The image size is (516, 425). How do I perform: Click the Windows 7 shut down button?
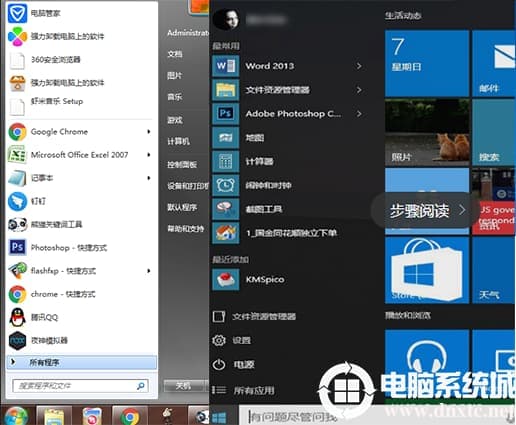[183, 386]
